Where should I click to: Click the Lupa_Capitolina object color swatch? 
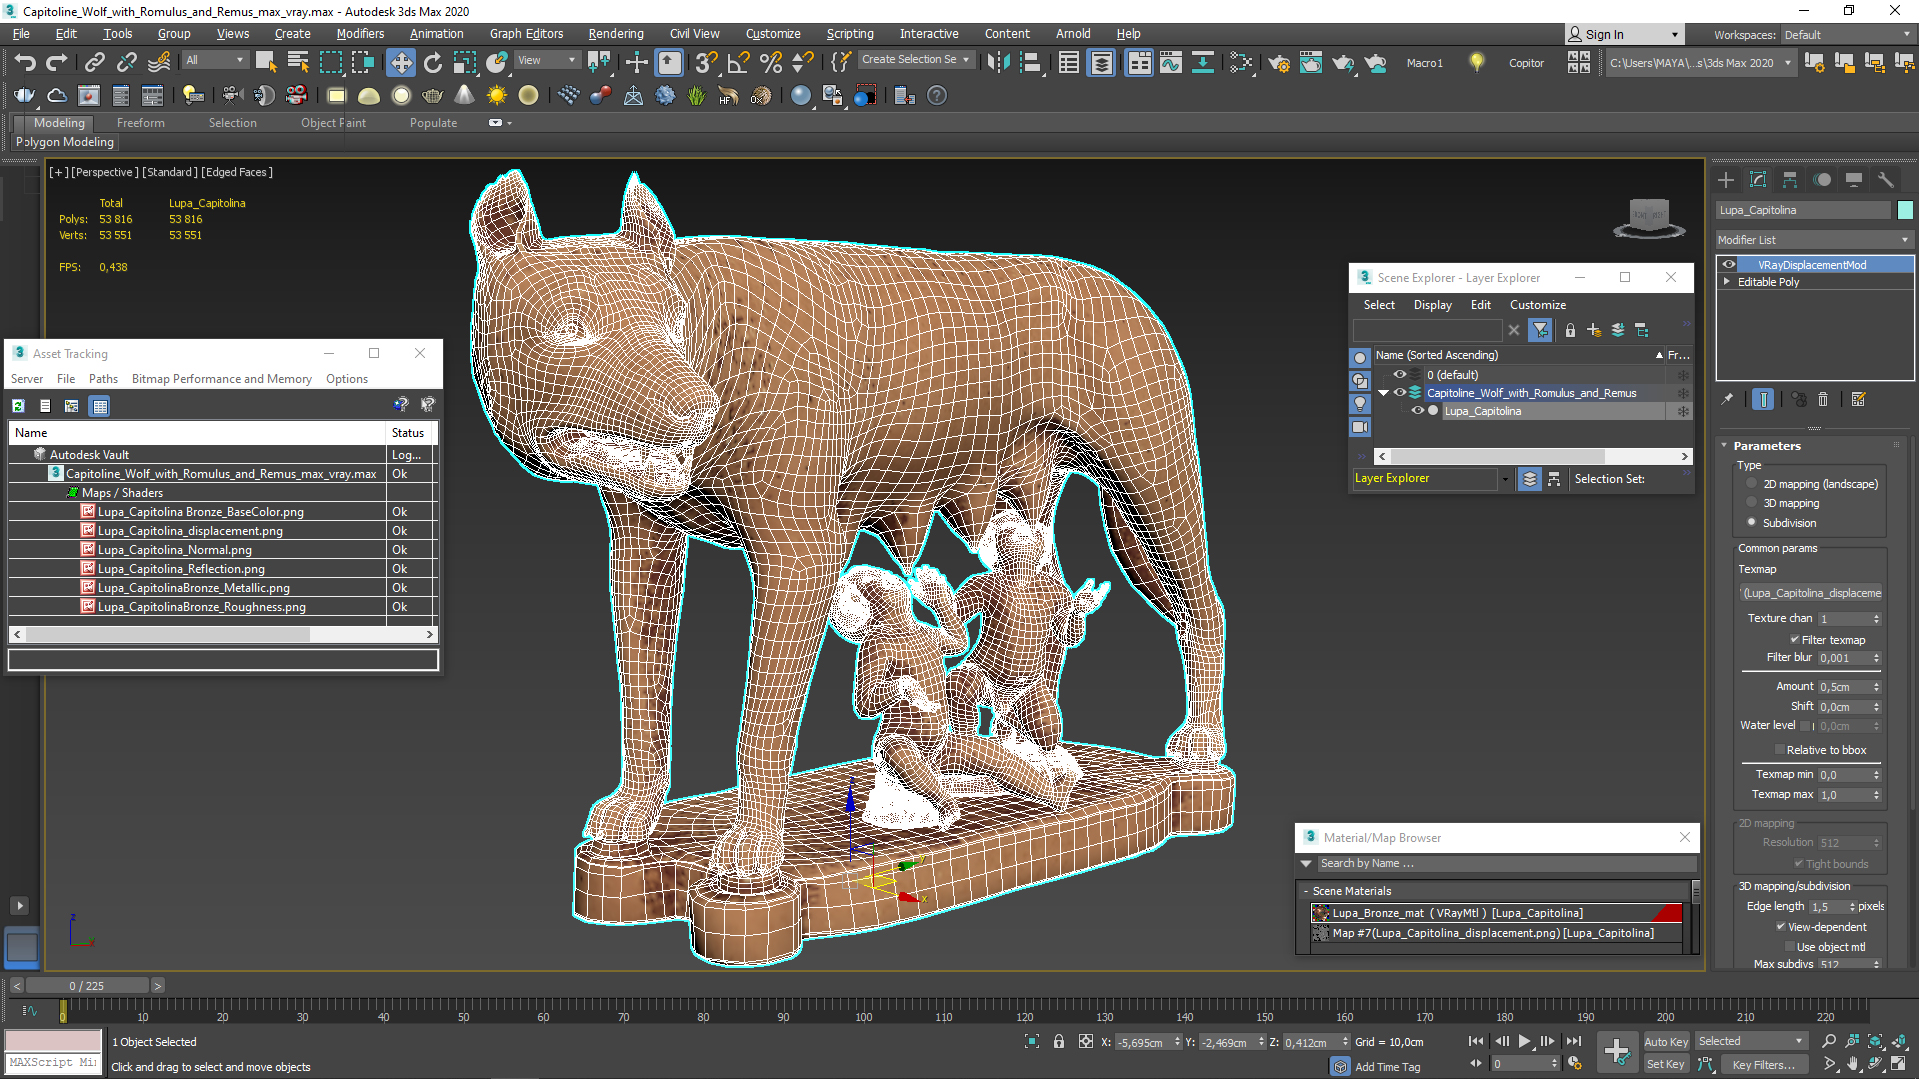click(1905, 210)
